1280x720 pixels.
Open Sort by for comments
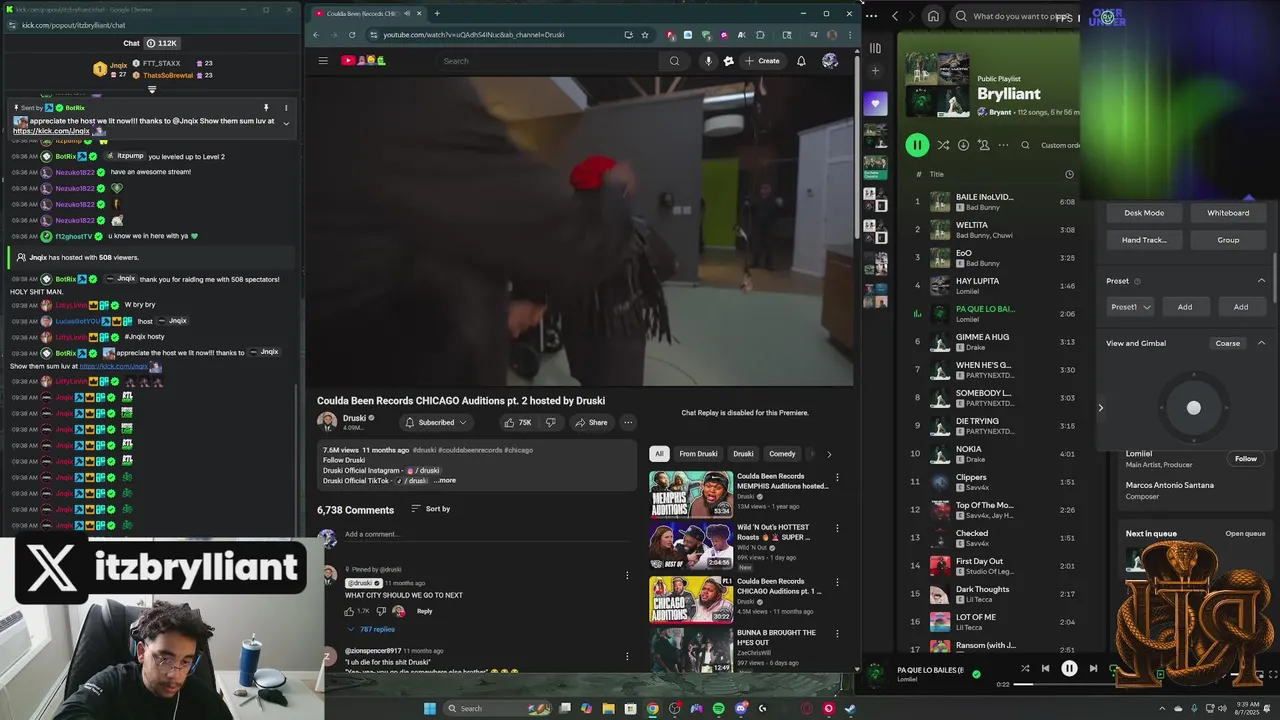tap(431, 509)
